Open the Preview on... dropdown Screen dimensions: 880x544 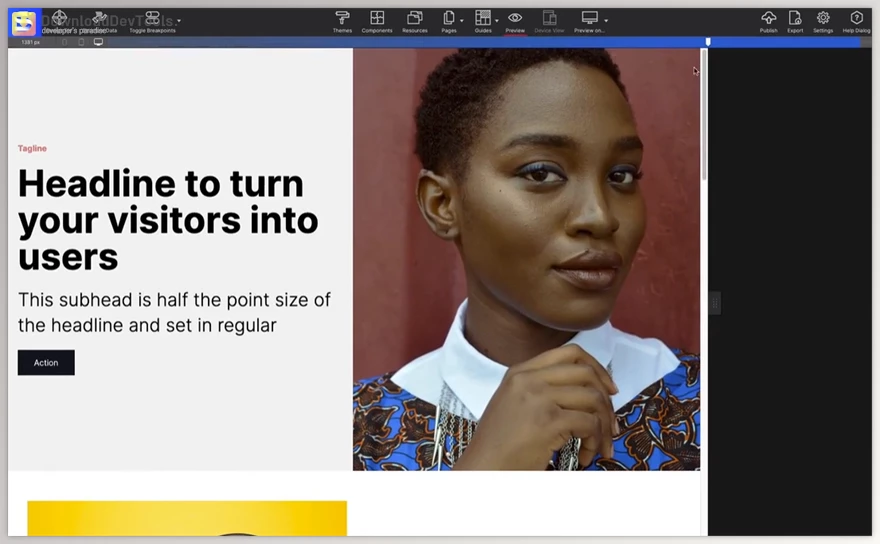[606, 20]
